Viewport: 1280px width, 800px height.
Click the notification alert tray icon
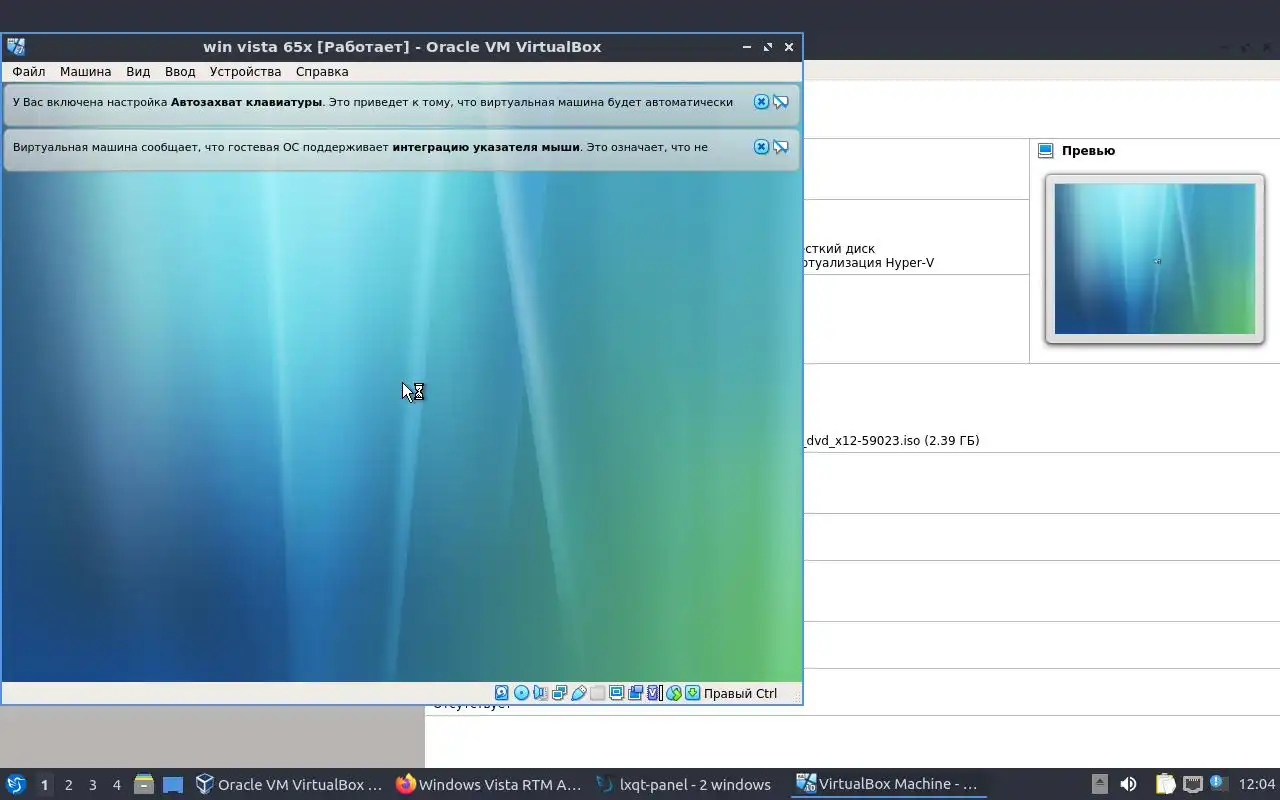tap(1218, 783)
